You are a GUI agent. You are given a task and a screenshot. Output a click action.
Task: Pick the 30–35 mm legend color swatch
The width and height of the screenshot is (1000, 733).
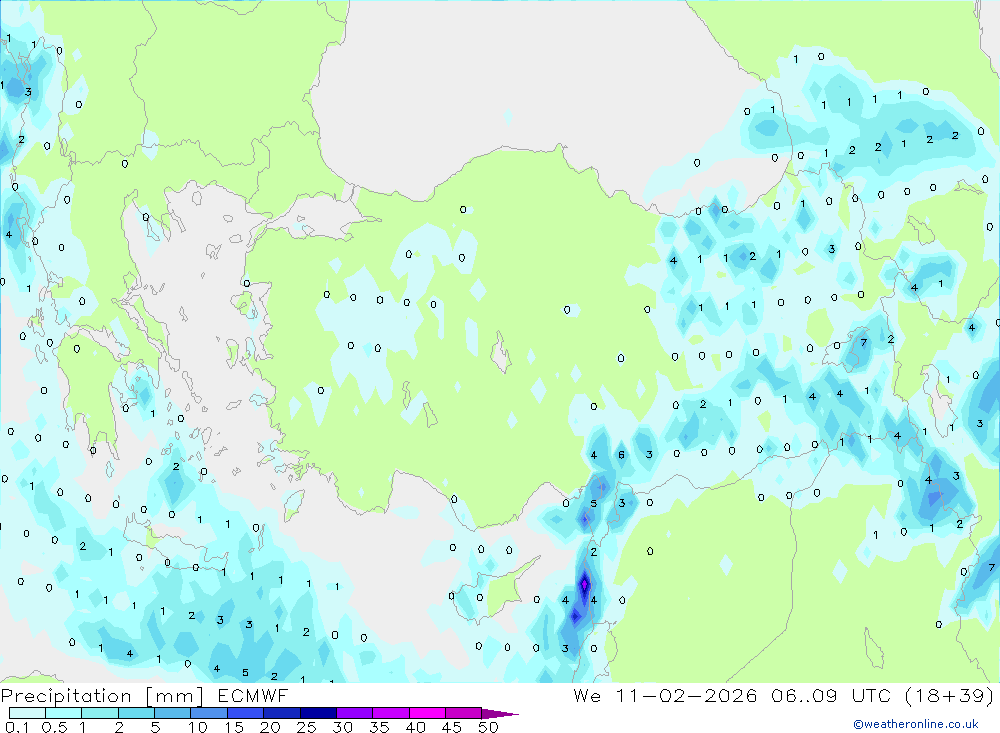coord(355,713)
